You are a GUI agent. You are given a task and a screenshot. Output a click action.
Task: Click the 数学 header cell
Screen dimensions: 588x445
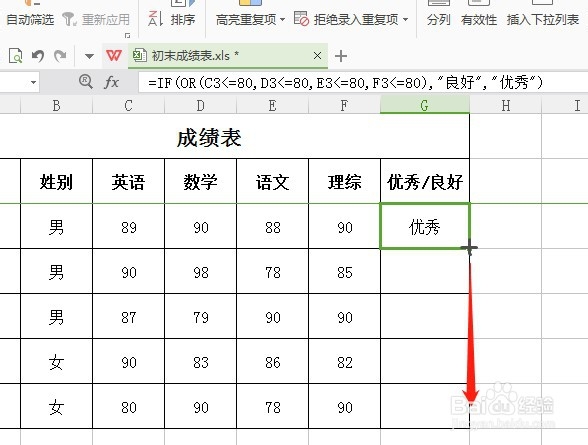click(200, 182)
